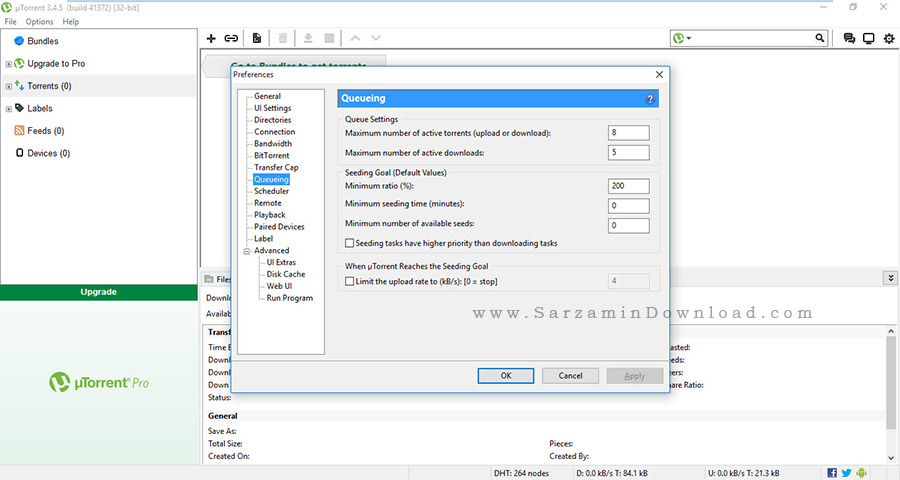Click the minimum seeding time field
The width and height of the screenshot is (900, 480).
click(629, 206)
